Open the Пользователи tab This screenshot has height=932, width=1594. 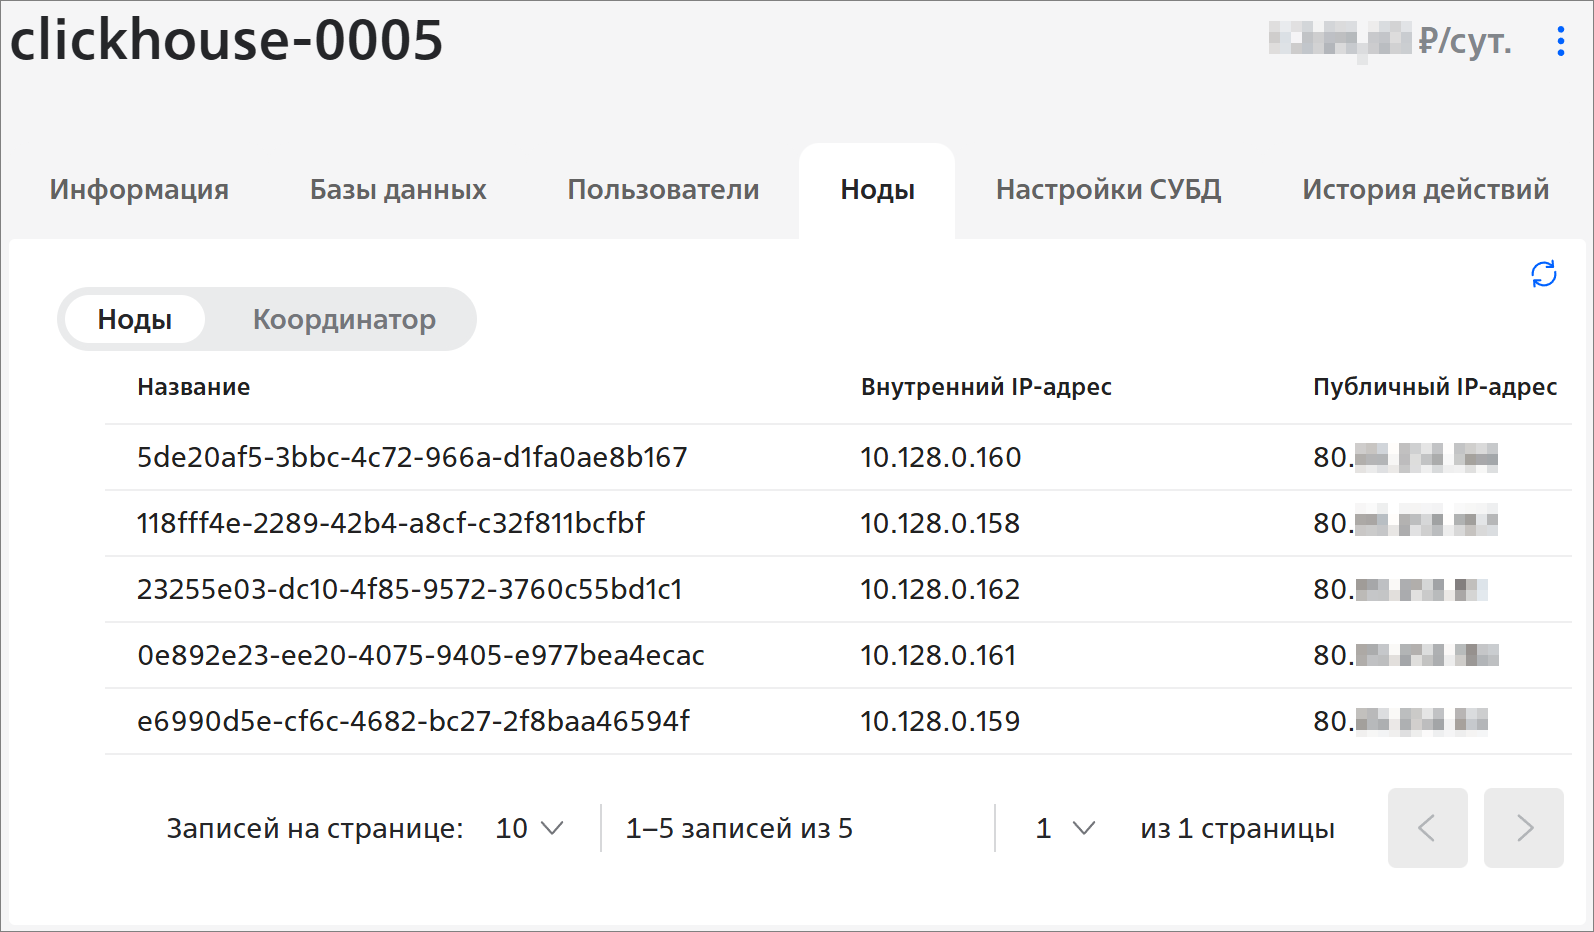tap(663, 189)
